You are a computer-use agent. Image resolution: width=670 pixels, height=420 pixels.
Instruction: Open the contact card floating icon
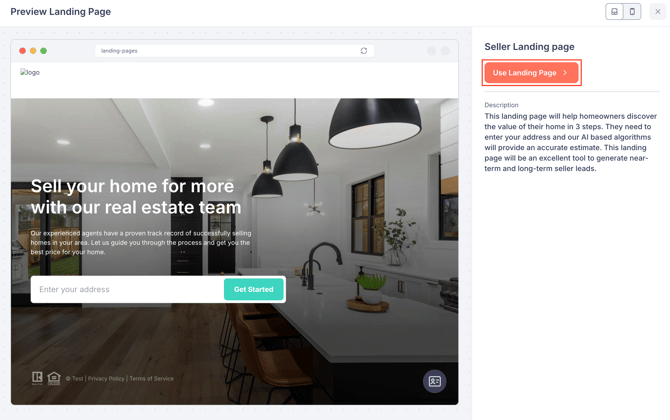point(435,381)
